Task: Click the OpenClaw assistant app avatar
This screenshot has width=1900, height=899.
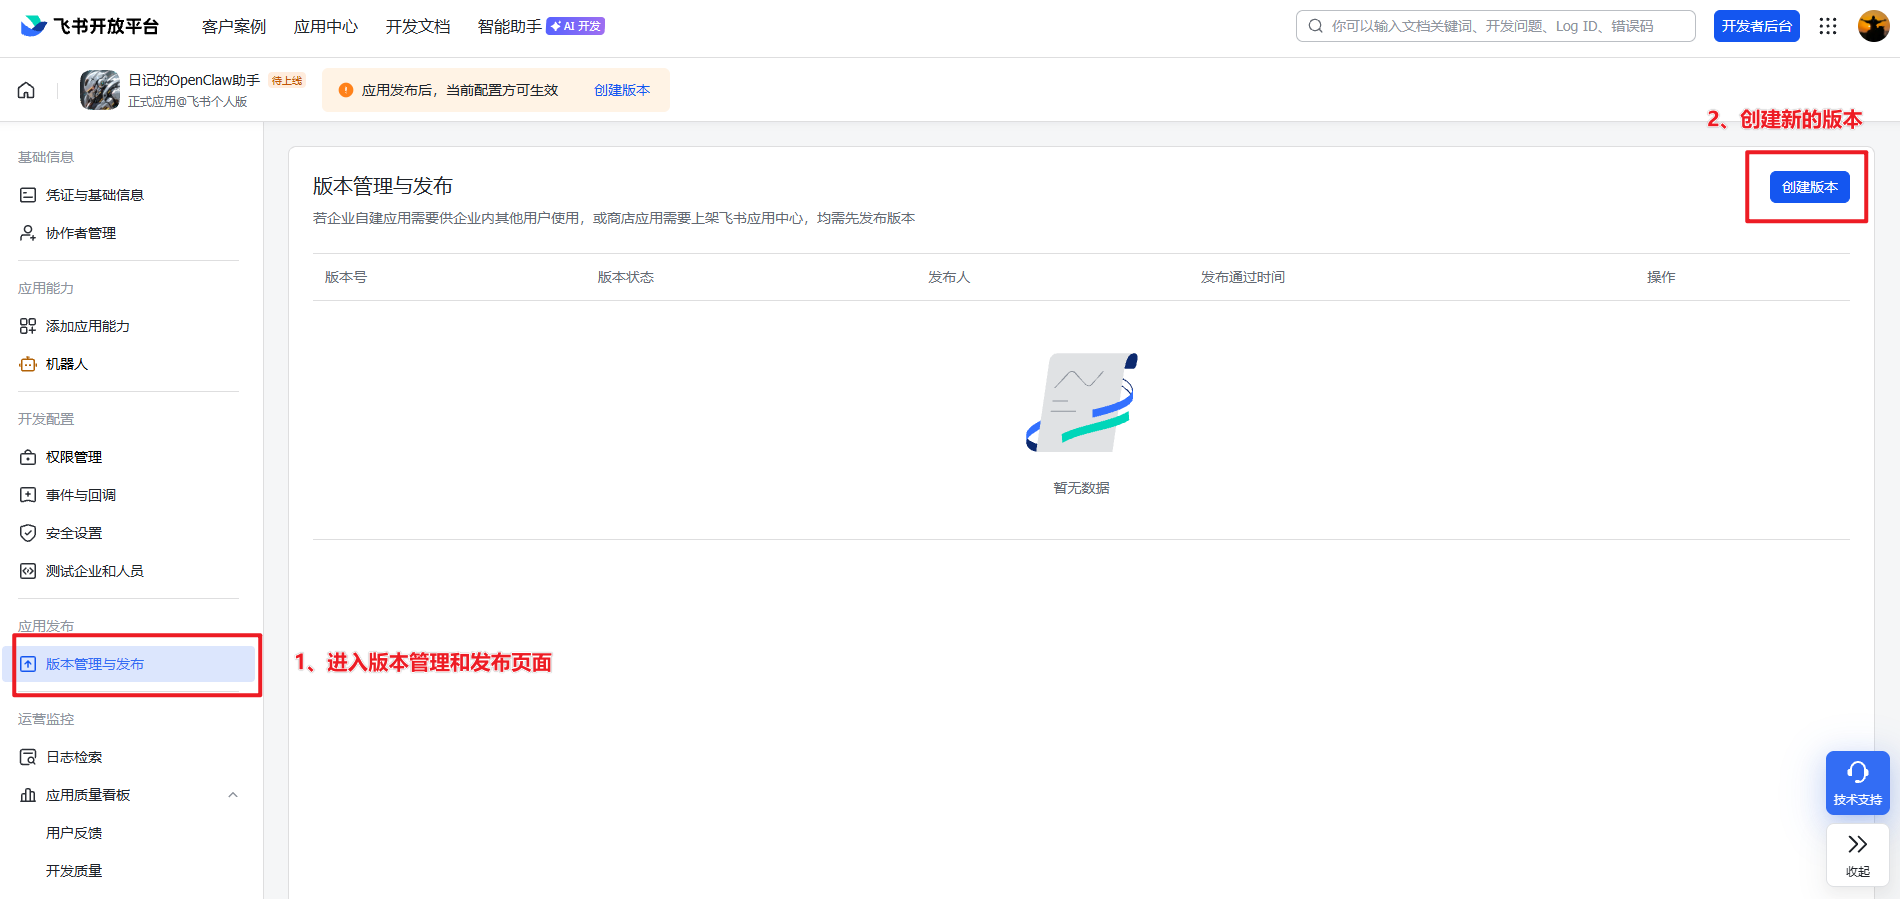Action: 100,90
